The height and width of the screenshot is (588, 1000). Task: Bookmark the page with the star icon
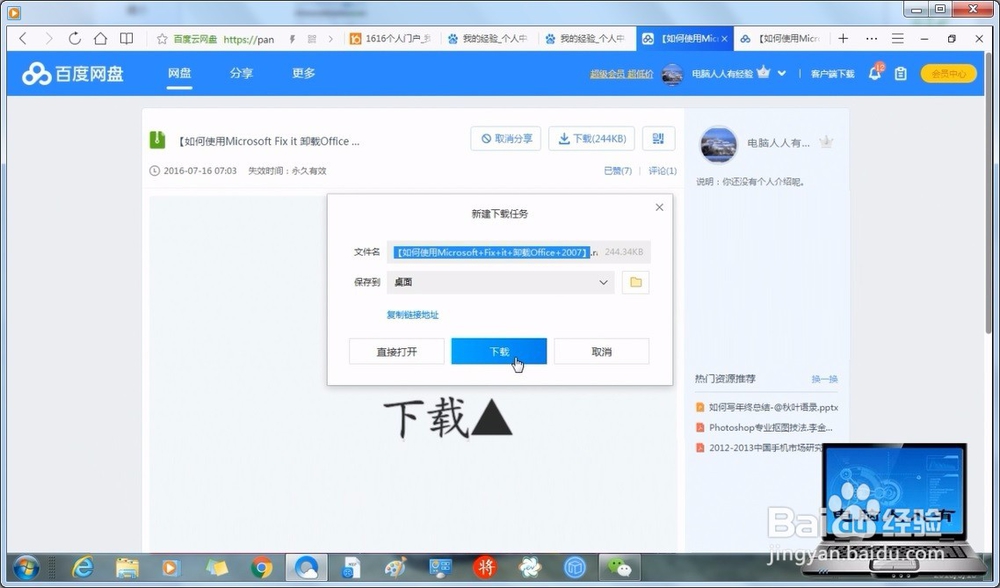(162, 39)
